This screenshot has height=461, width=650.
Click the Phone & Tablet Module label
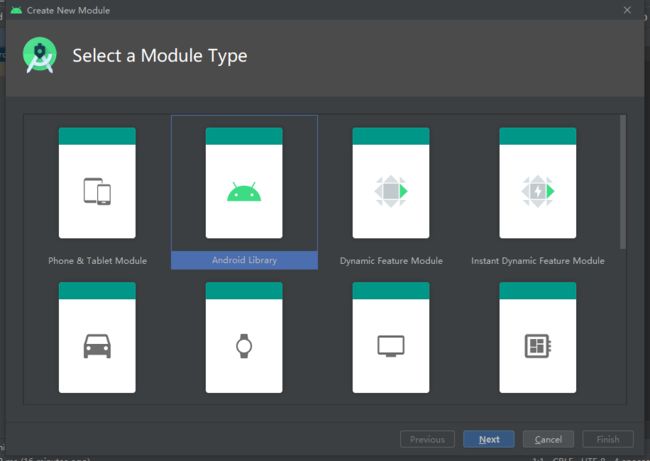click(x=97, y=261)
